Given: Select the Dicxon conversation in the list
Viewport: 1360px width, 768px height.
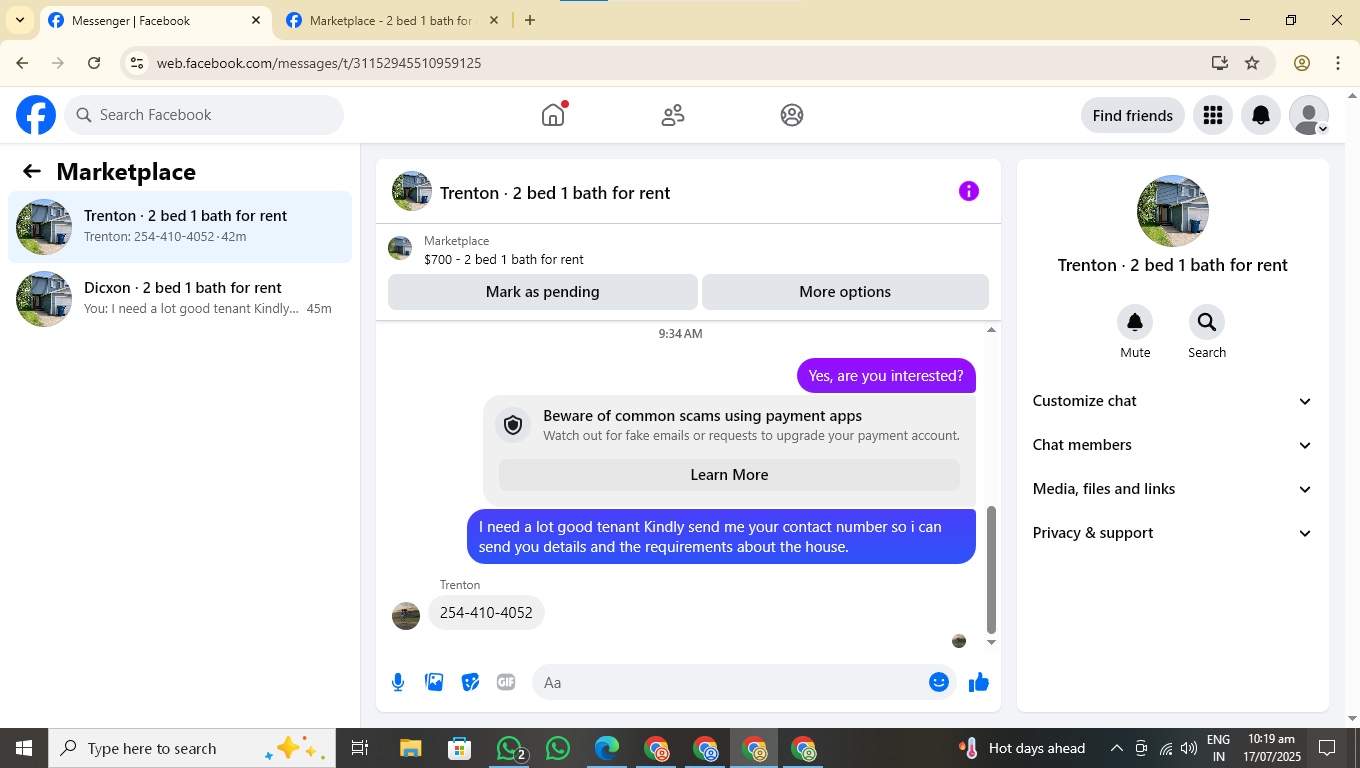Looking at the screenshot, I should pos(180,299).
